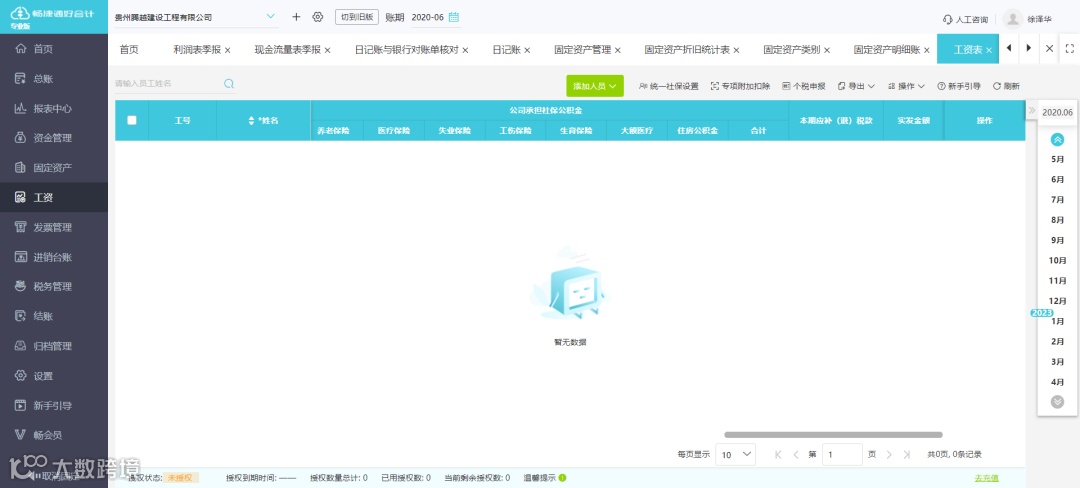
Task: Click 温馨提示 green info icon
Action: 563,478
